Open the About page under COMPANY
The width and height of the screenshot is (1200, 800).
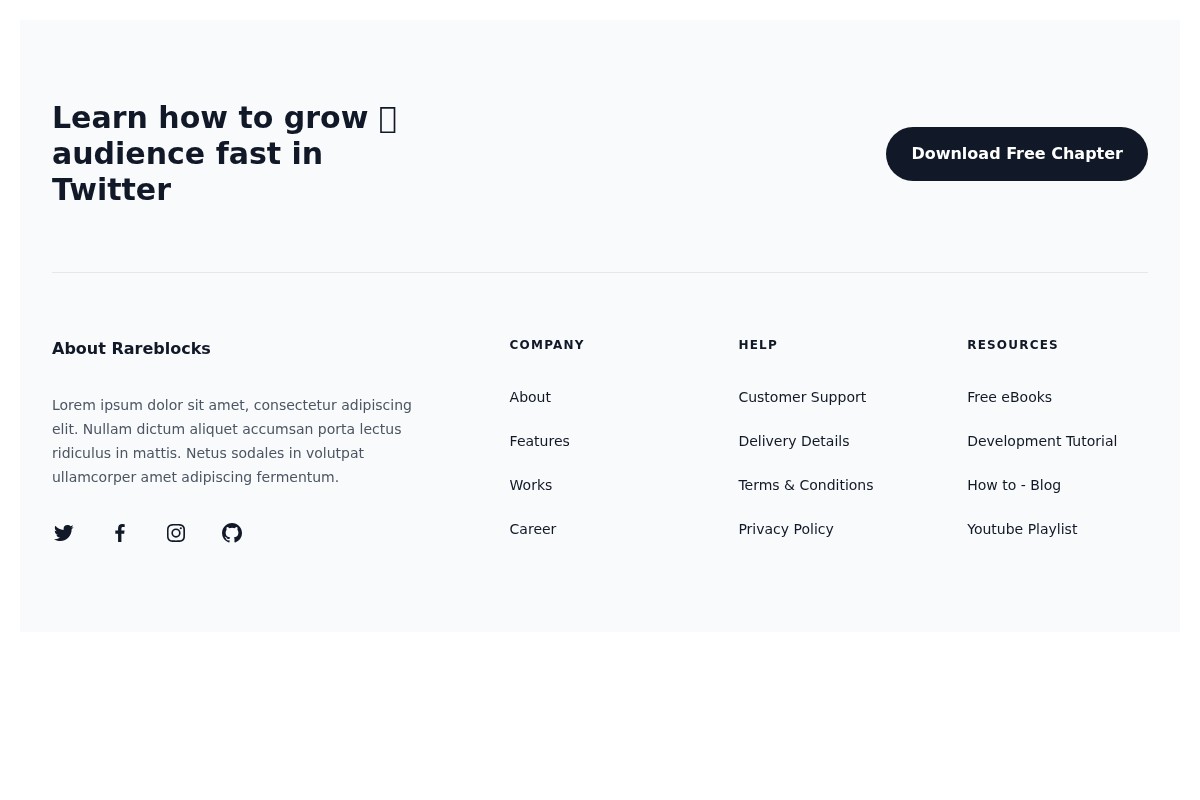tap(530, 397)
